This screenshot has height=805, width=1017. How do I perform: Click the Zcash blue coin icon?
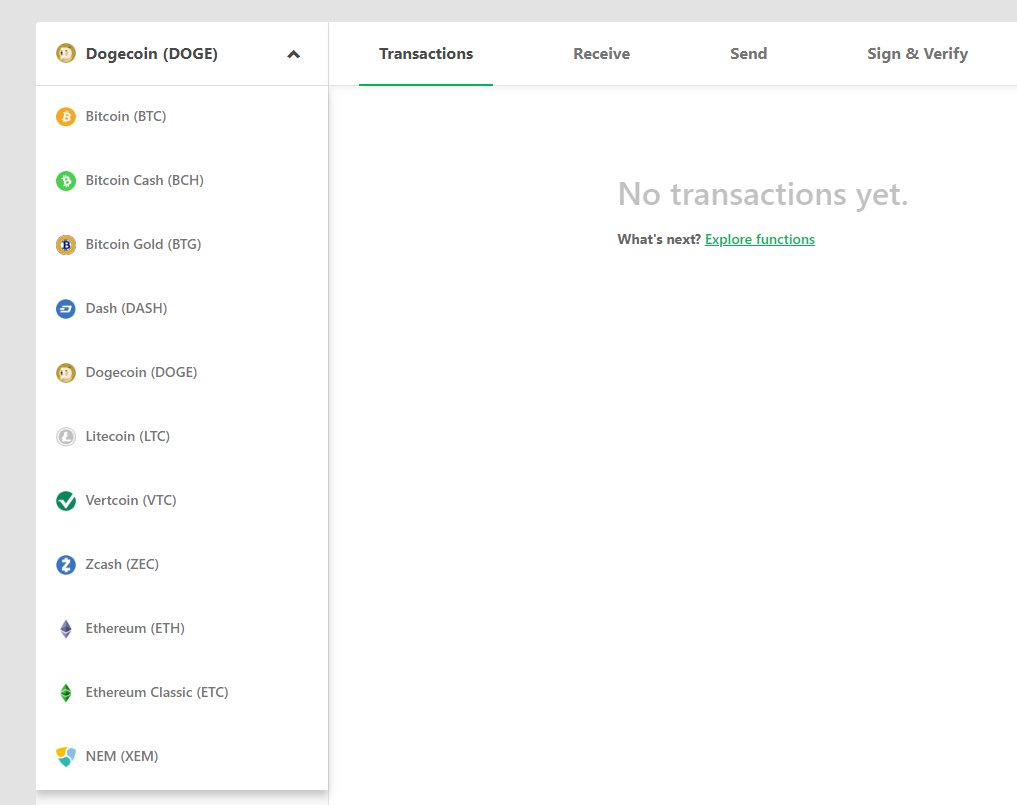click(66, 565)
